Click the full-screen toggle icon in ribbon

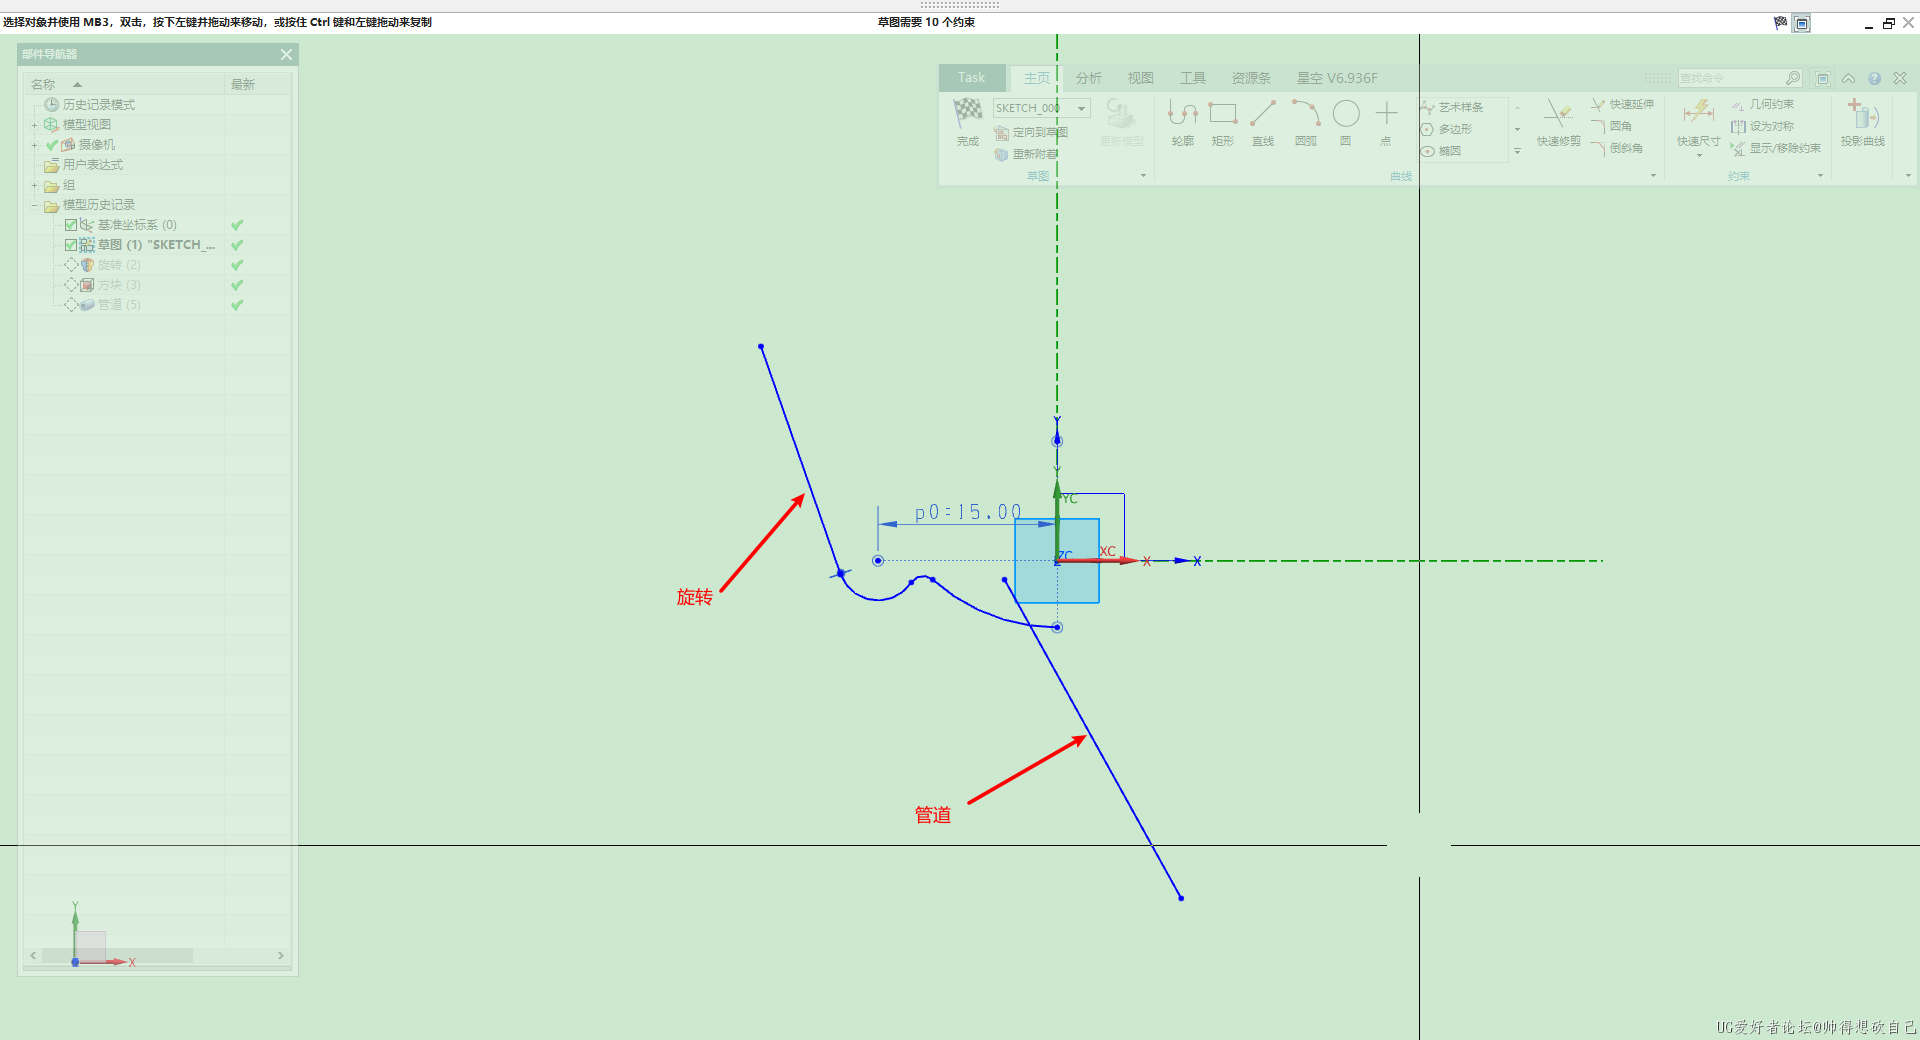[1823, 78]
